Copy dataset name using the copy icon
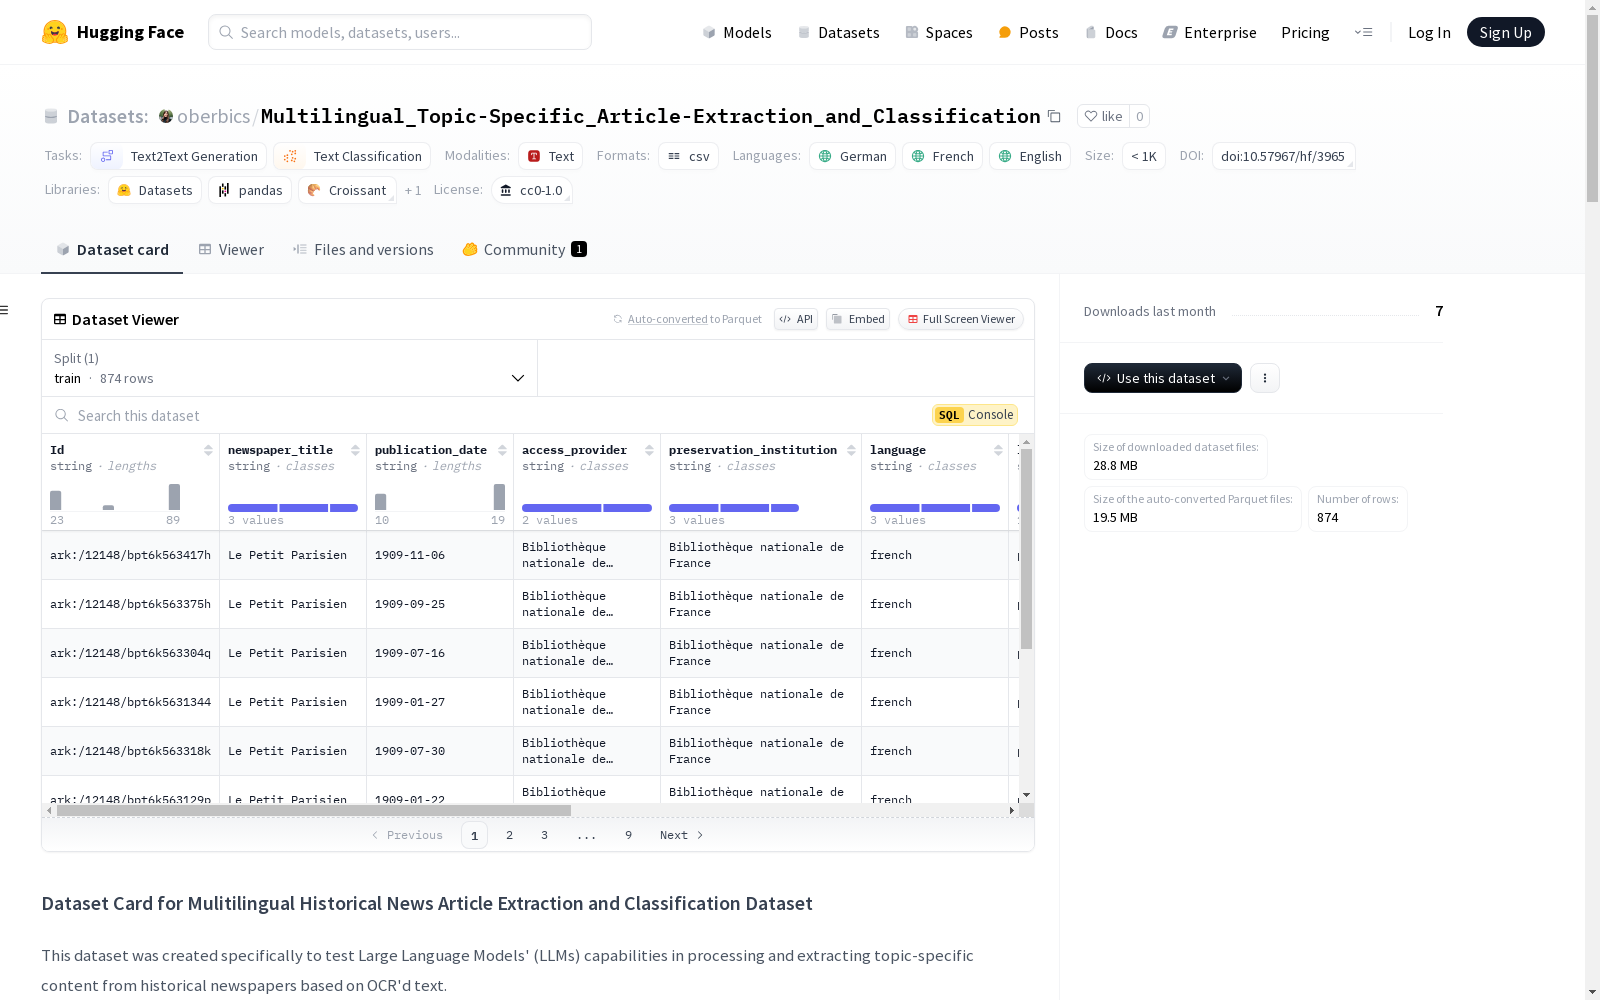 tap(1054, 116)
